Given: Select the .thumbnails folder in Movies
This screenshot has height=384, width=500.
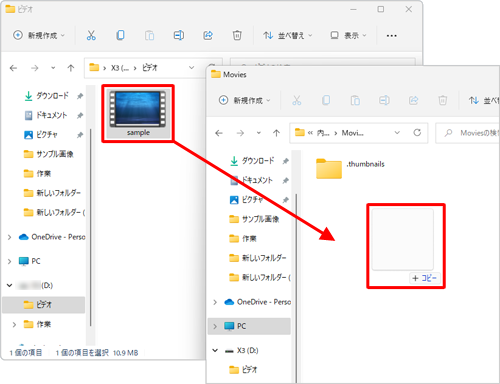Looking at the screenshot, I should tap(350, 168).
